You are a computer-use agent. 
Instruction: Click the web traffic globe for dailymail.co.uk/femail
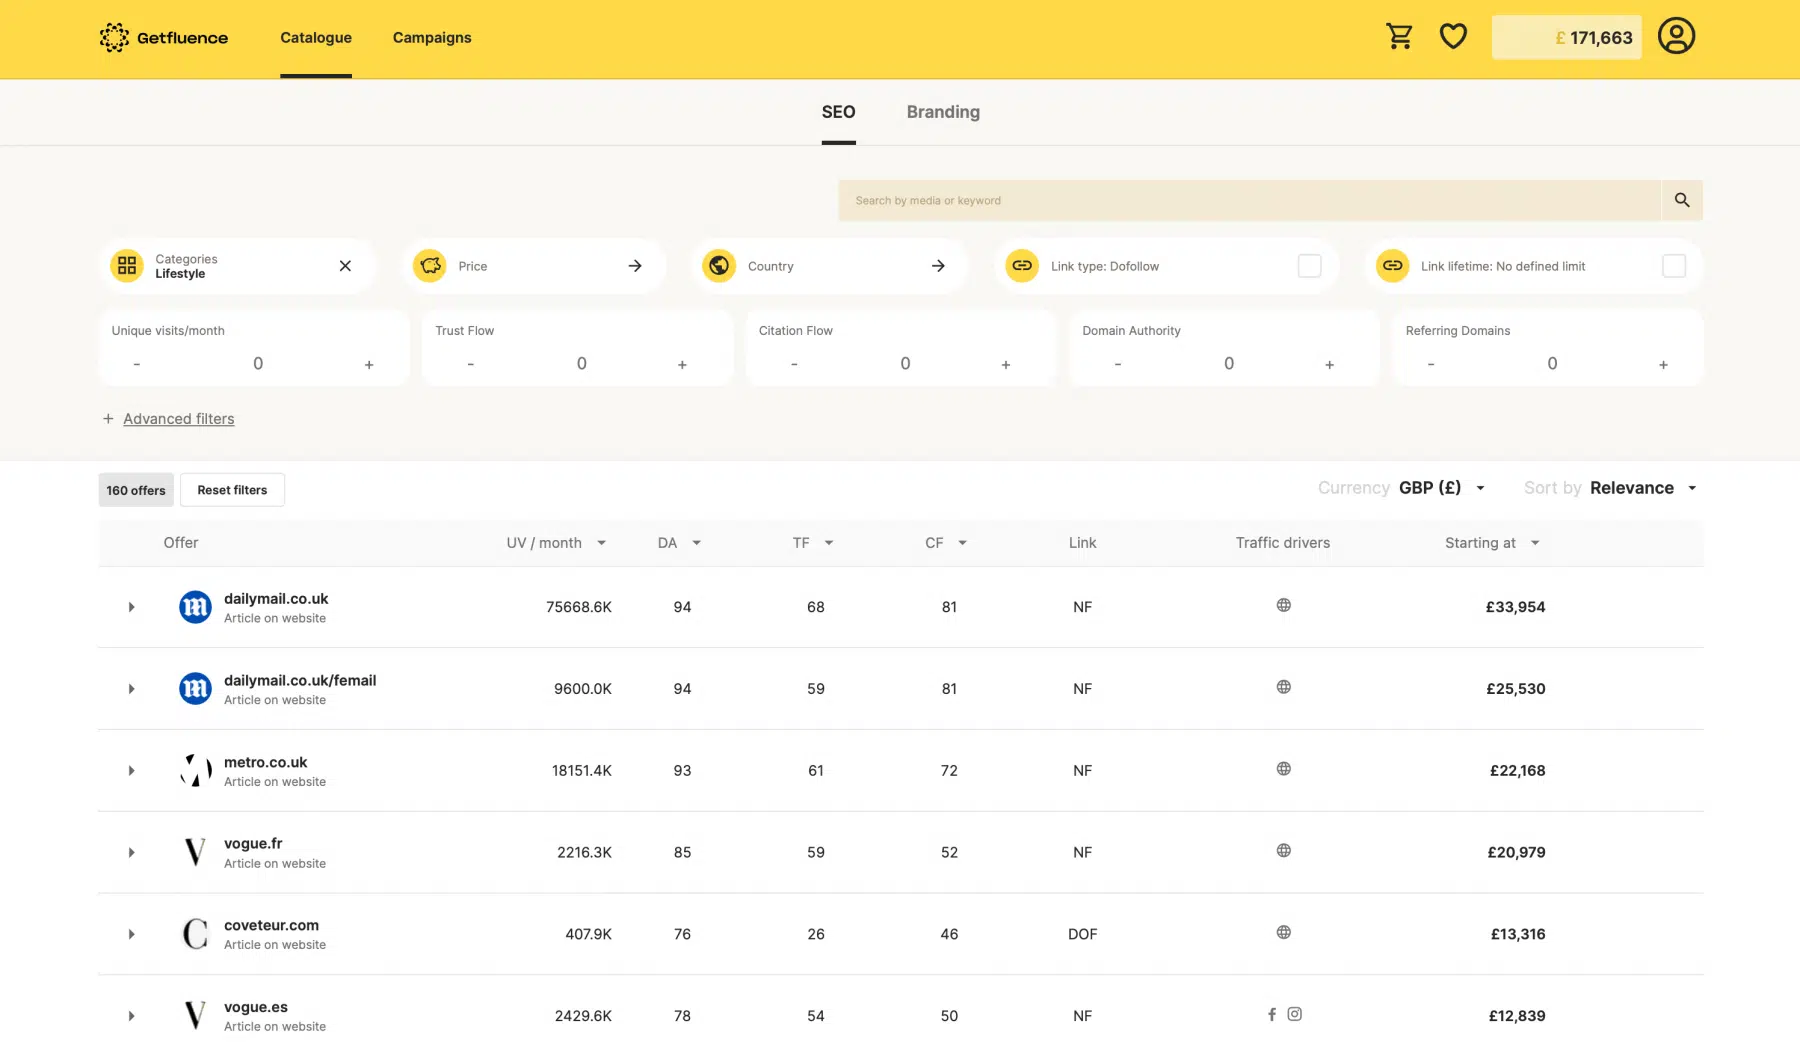(1284, 687)
